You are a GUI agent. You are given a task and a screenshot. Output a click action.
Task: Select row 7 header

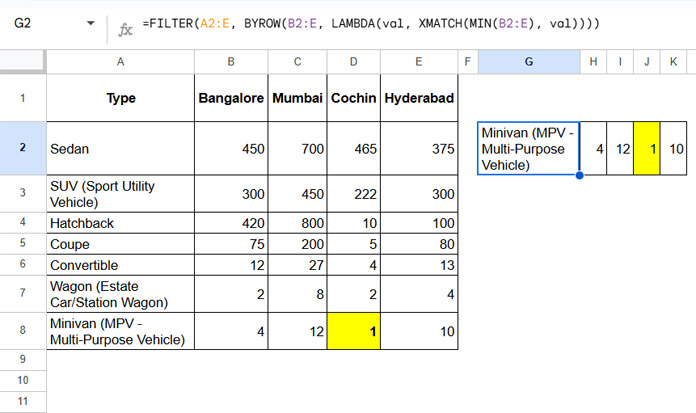(23, 294)
